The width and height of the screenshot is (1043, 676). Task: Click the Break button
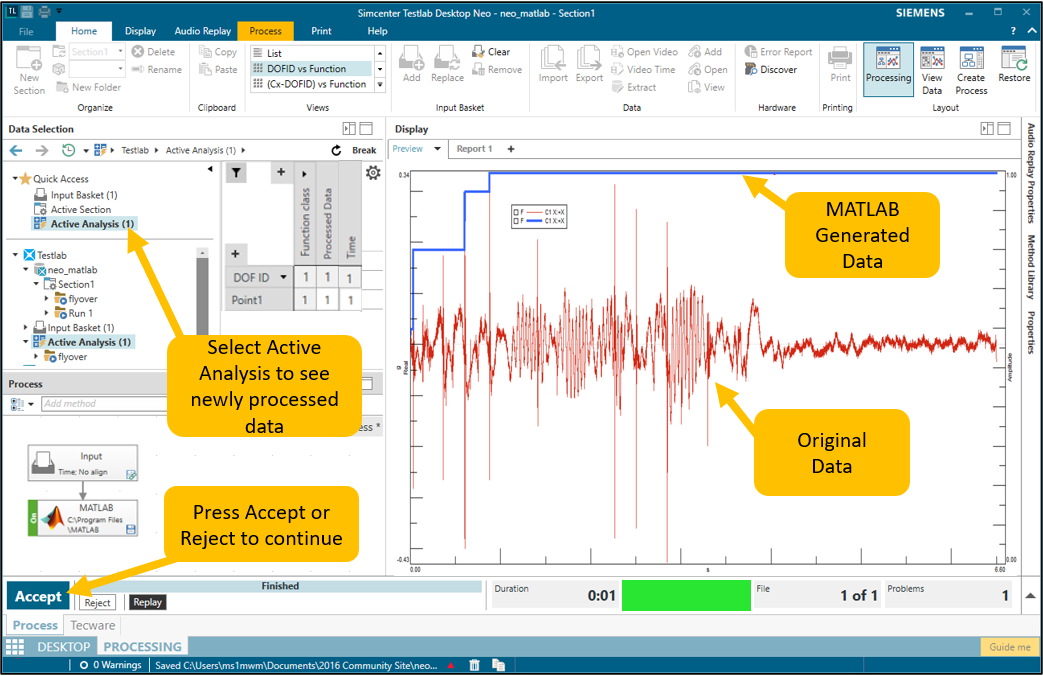(364, 150)
